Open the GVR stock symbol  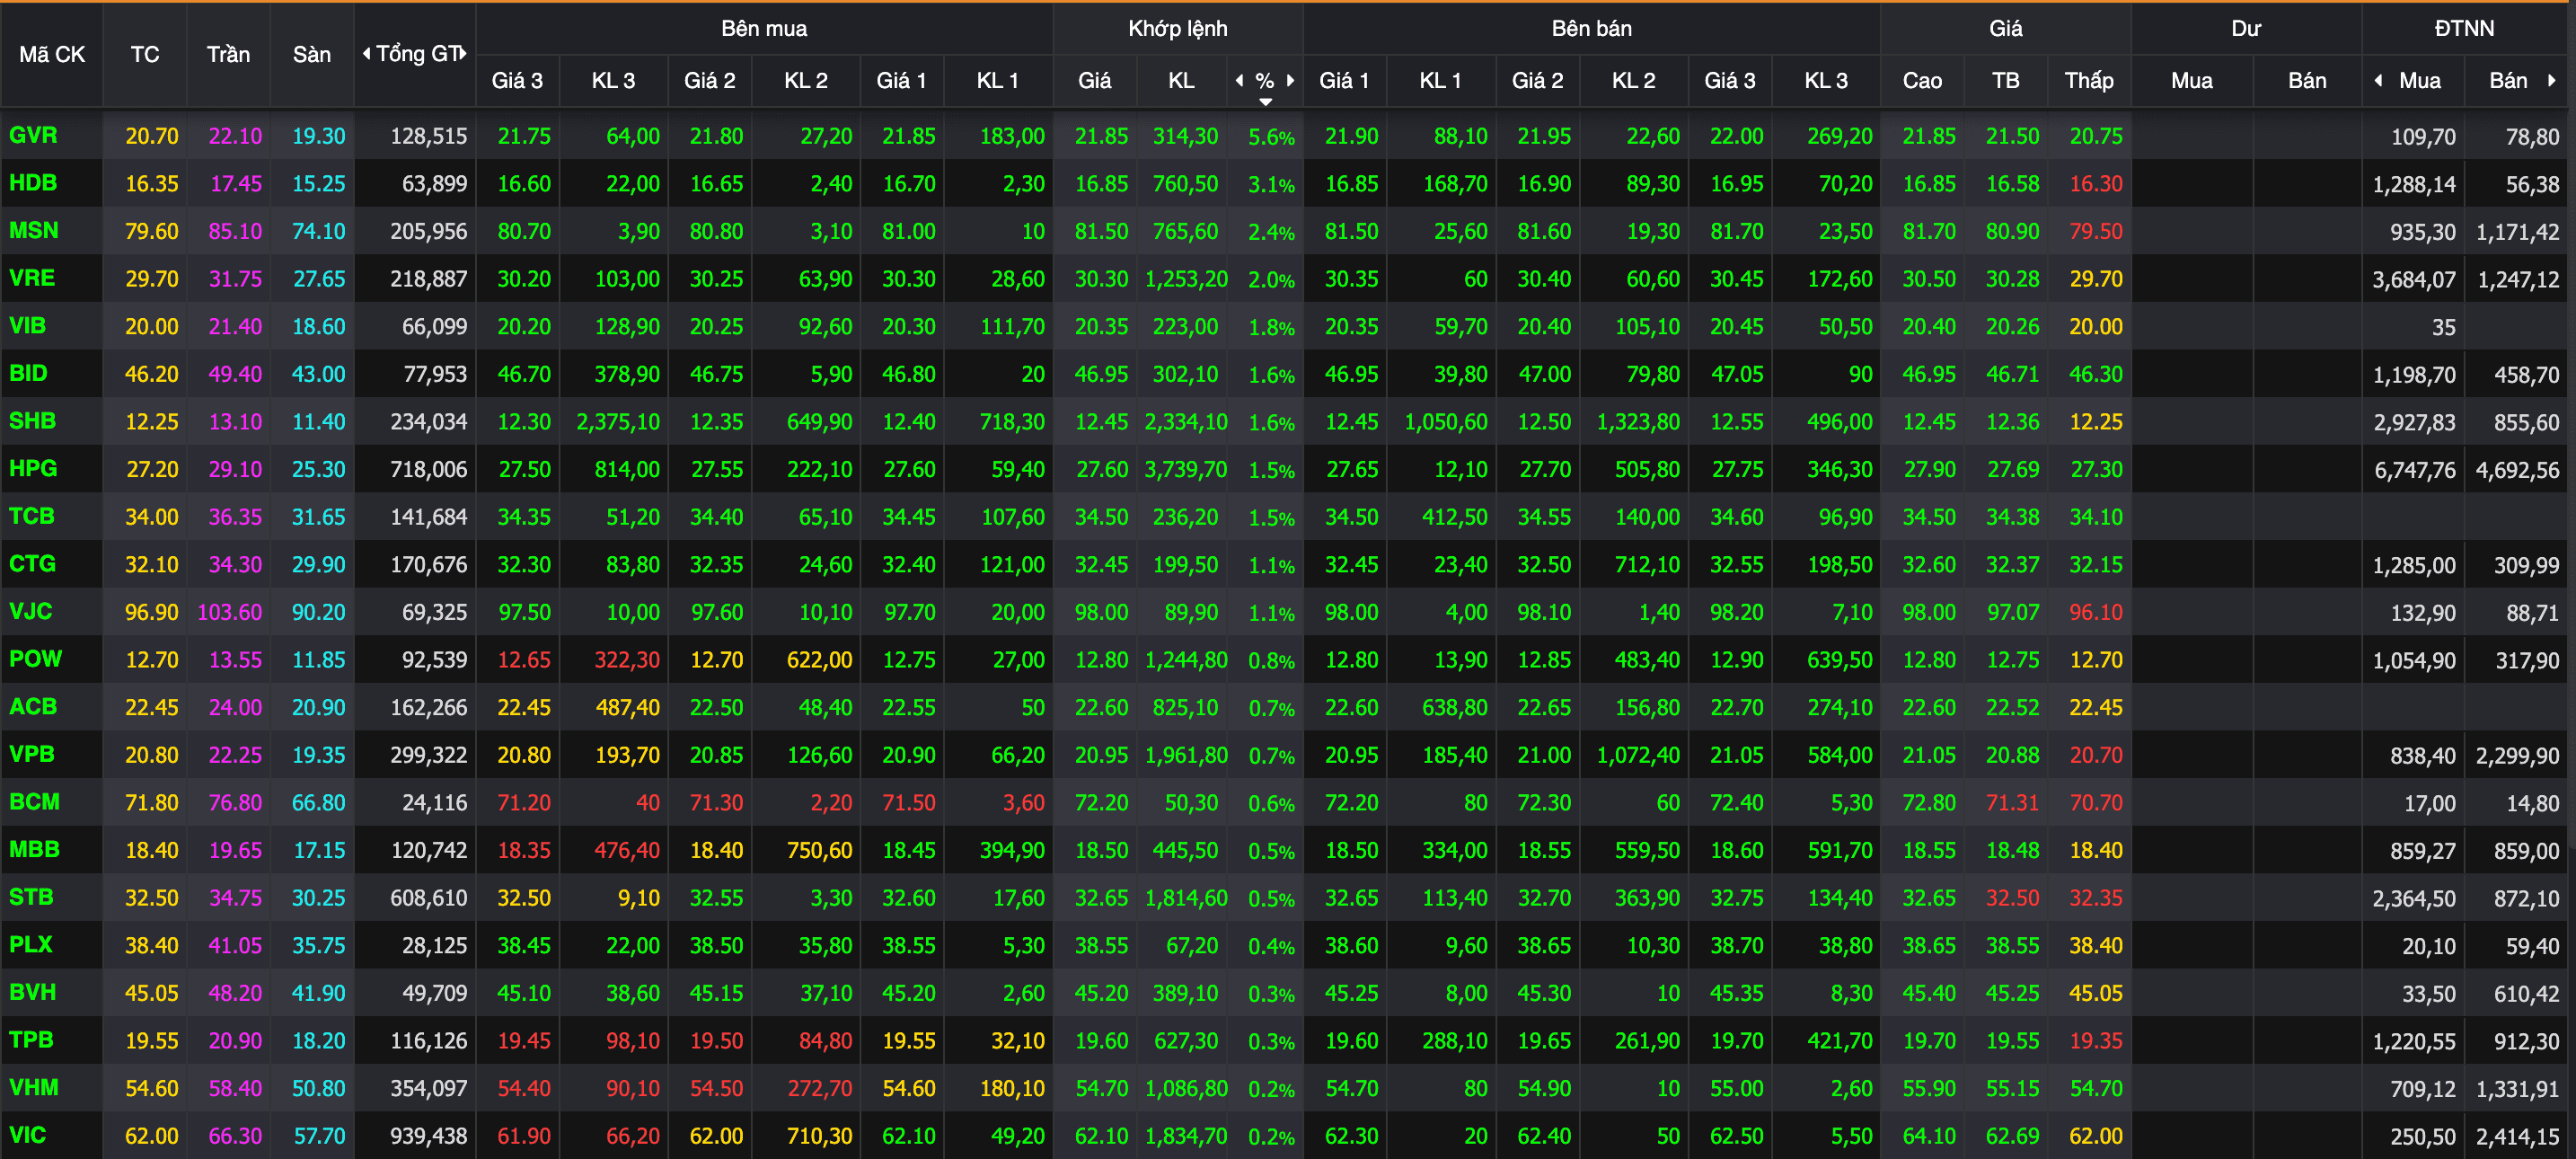point(33,135)
